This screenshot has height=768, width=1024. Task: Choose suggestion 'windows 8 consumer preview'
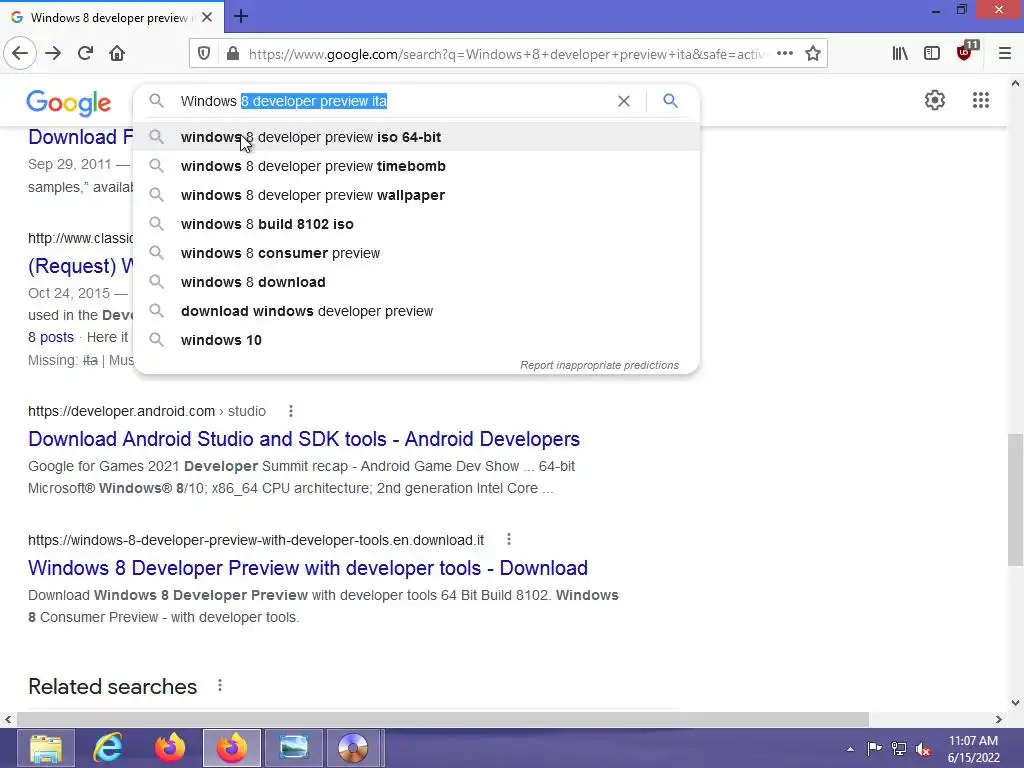coord(416,253)
